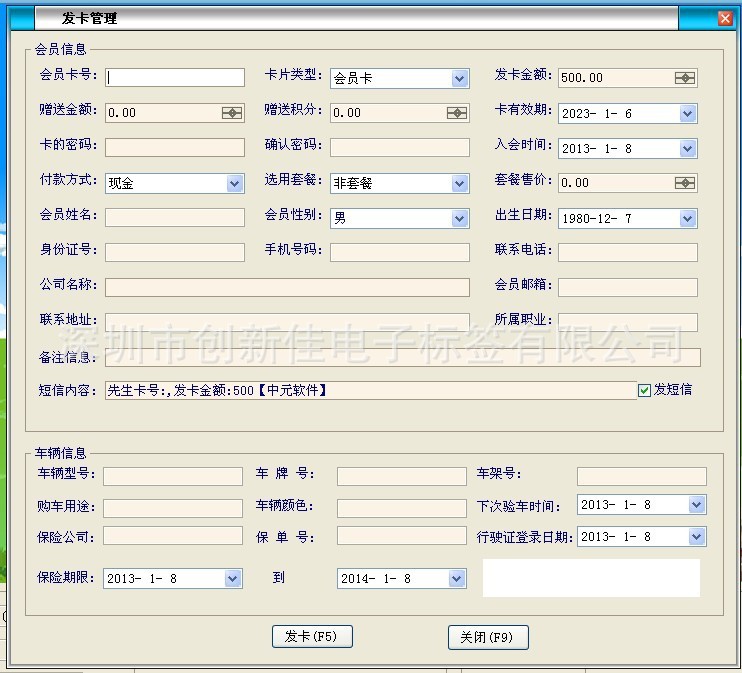This screenshot has width=742, height=673.
Task: Focus the 会员姓名 text field
Action: [x=175, y=217]
